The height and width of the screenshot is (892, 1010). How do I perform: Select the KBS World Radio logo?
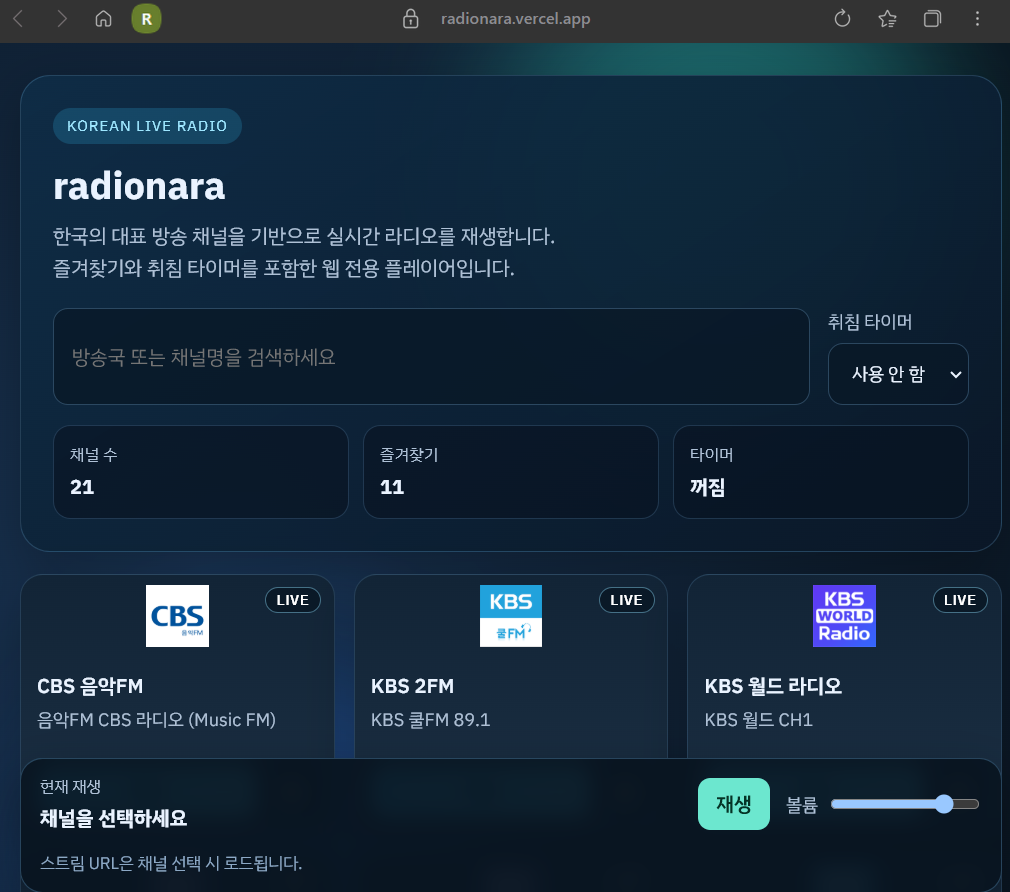pos(844,616)
